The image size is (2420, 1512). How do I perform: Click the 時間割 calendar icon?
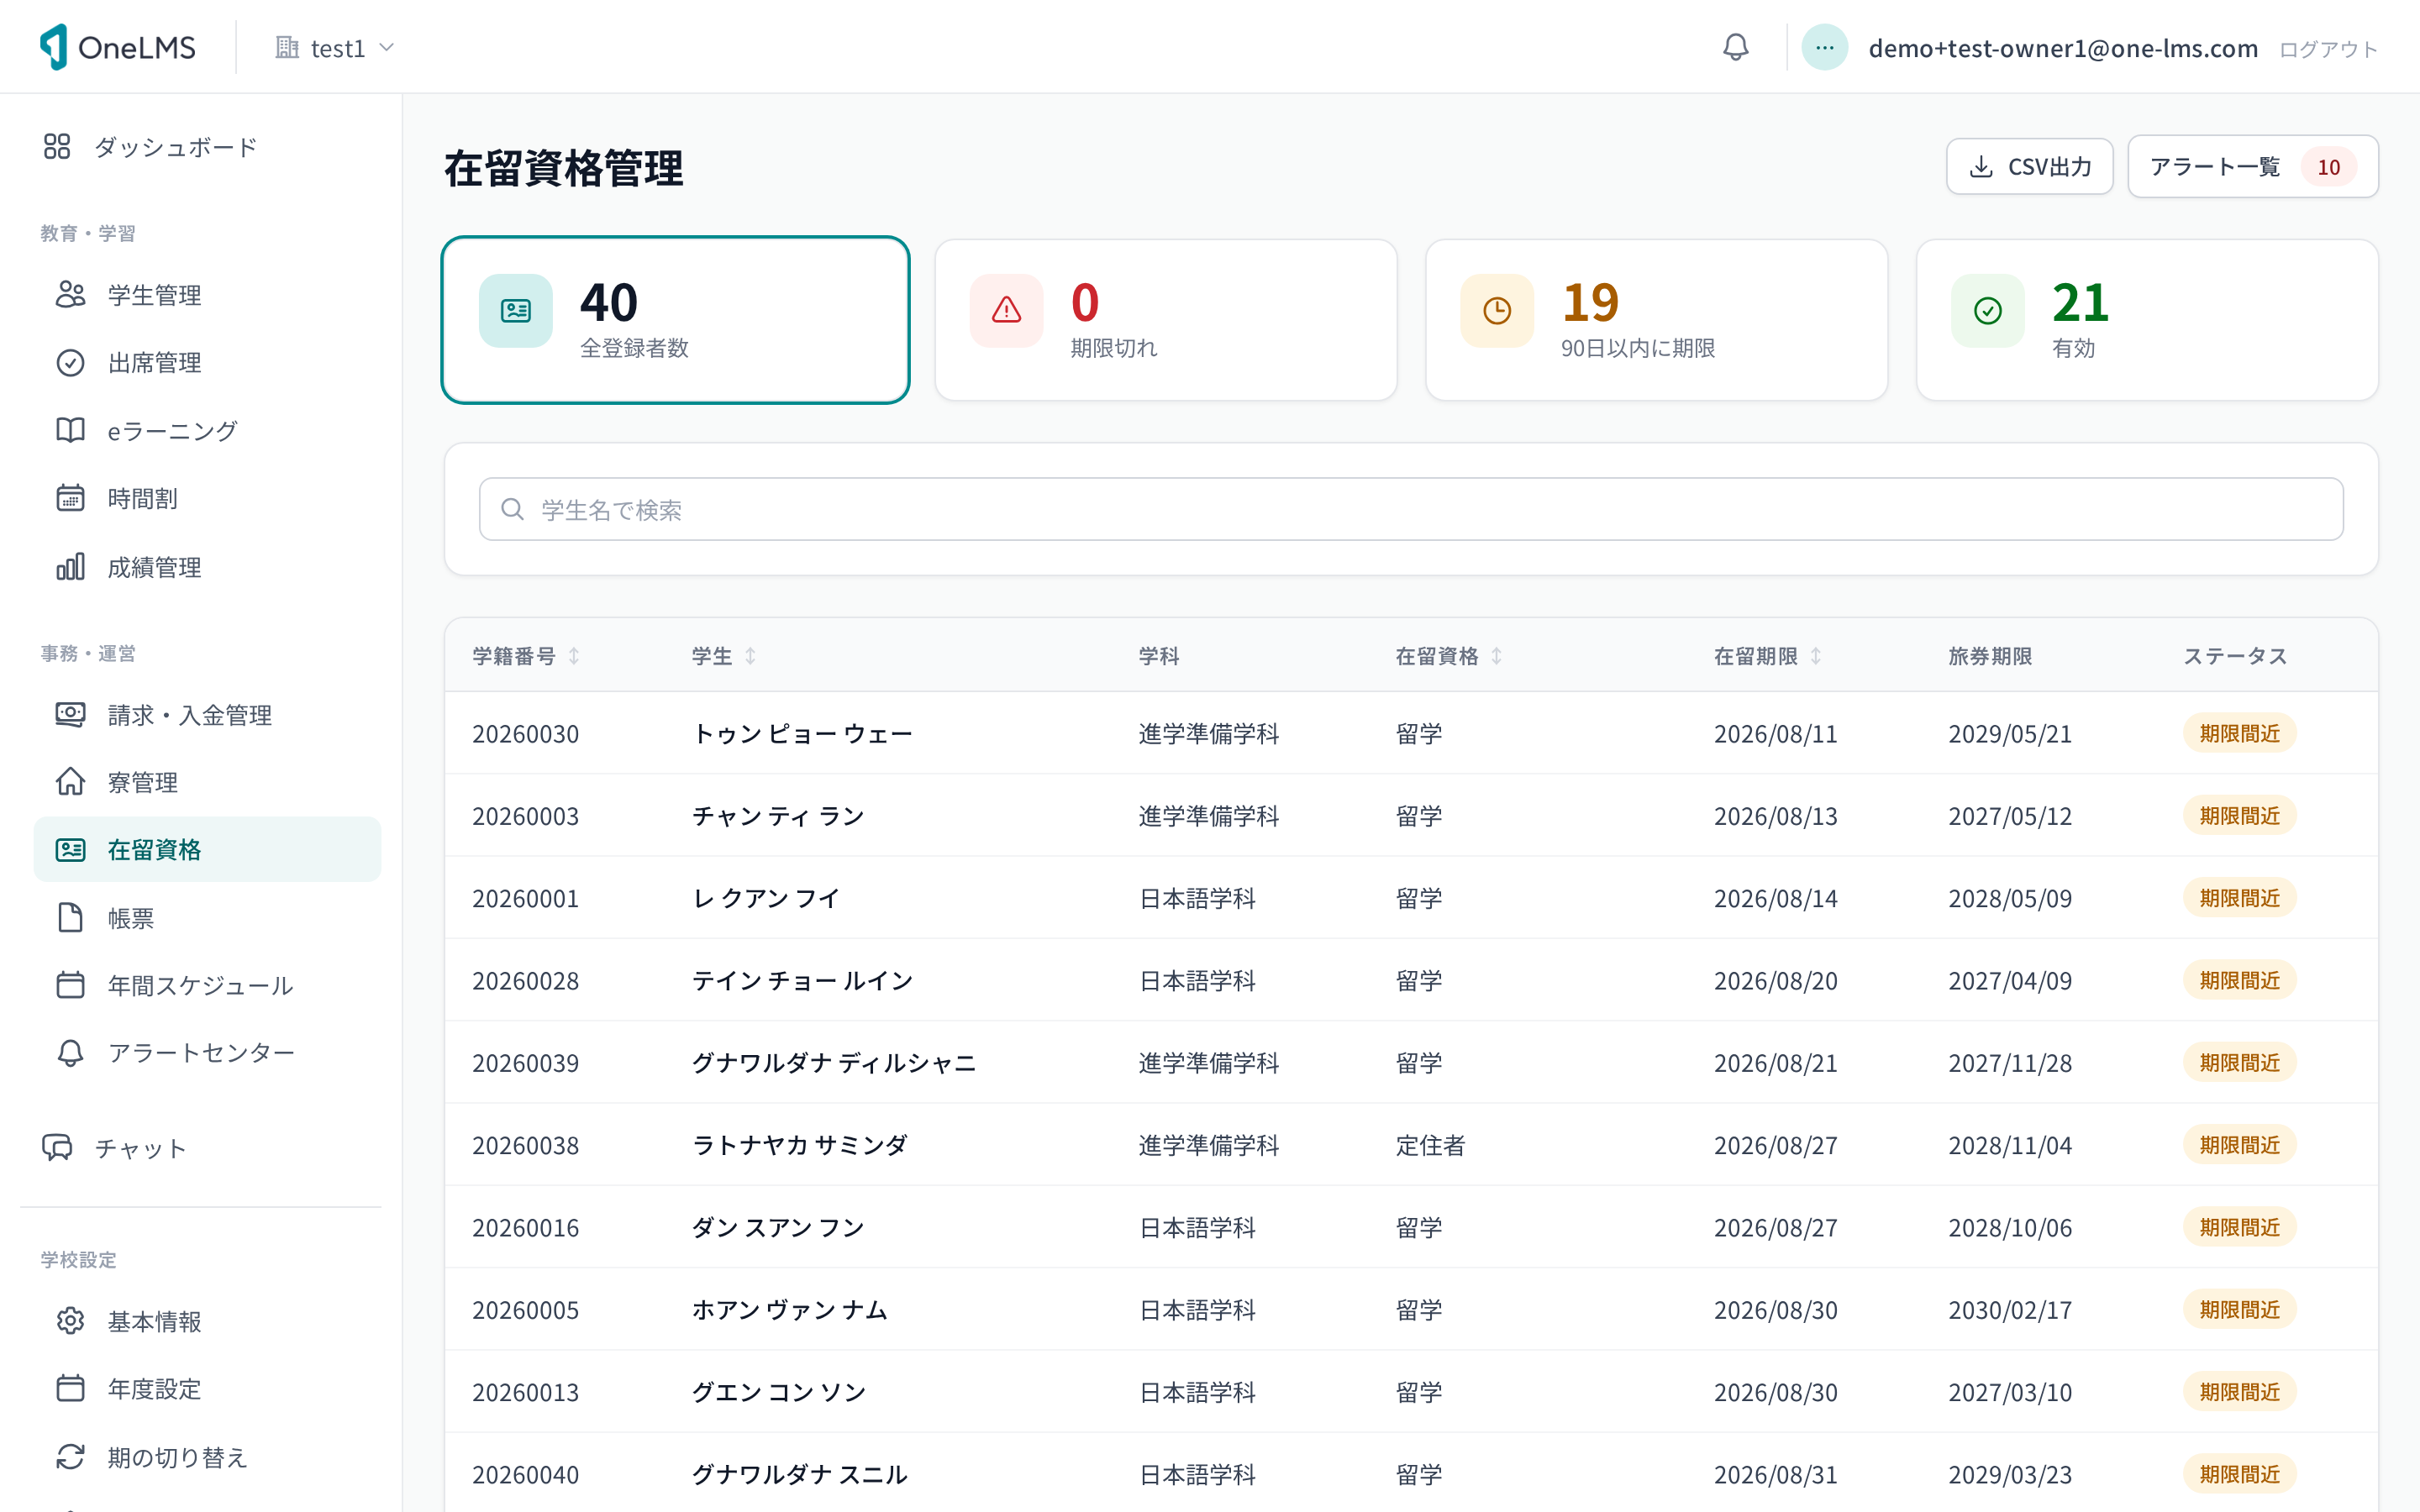[70, 498]
